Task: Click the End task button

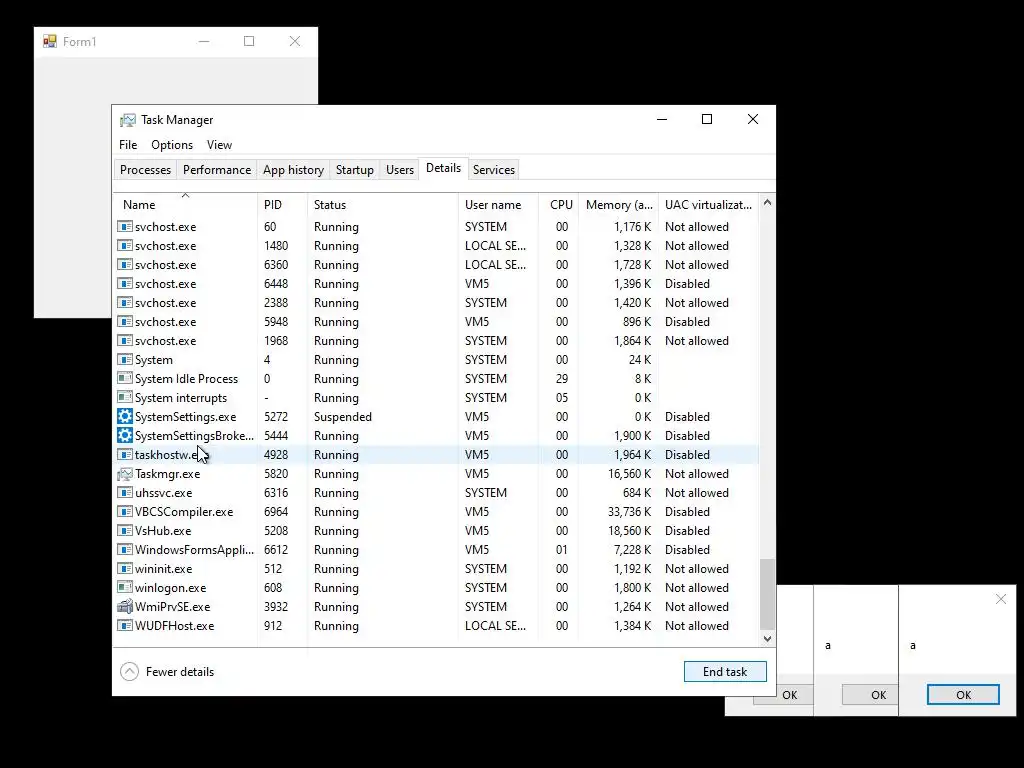Action: pyautogui.click(x=725, y=671)
